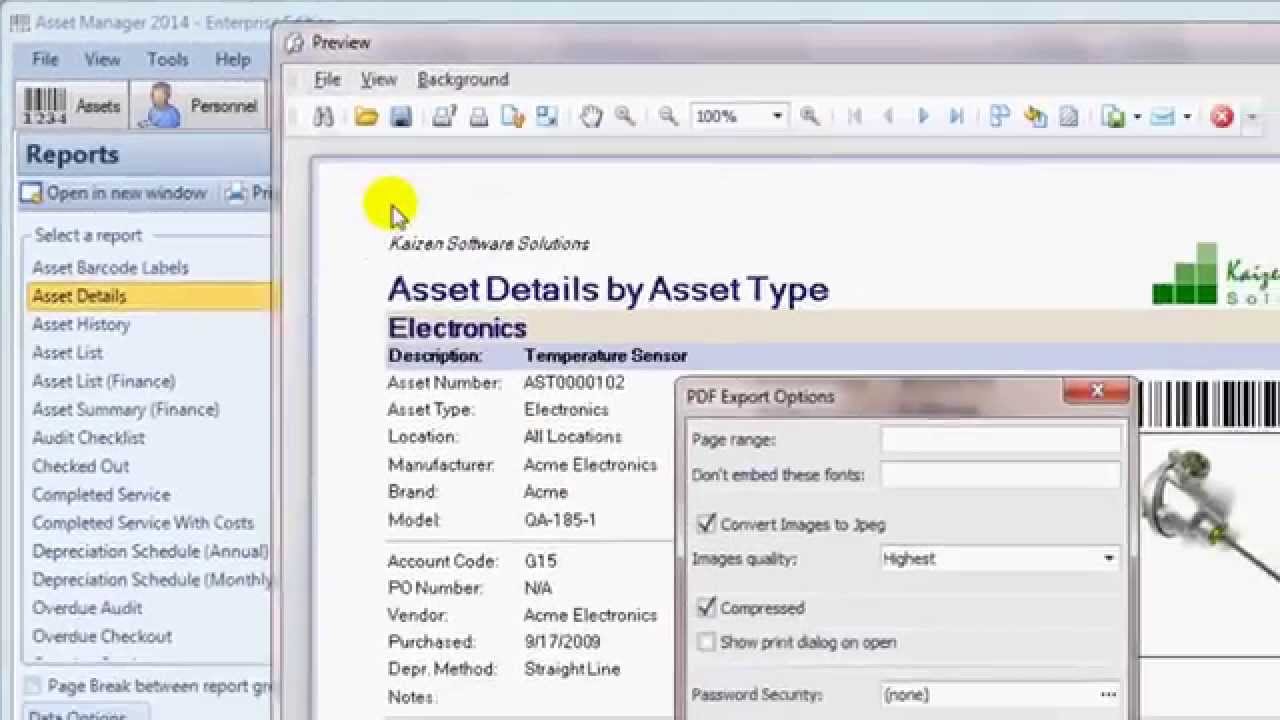Open the Password Security ellipsis button

pos(1108,695)
